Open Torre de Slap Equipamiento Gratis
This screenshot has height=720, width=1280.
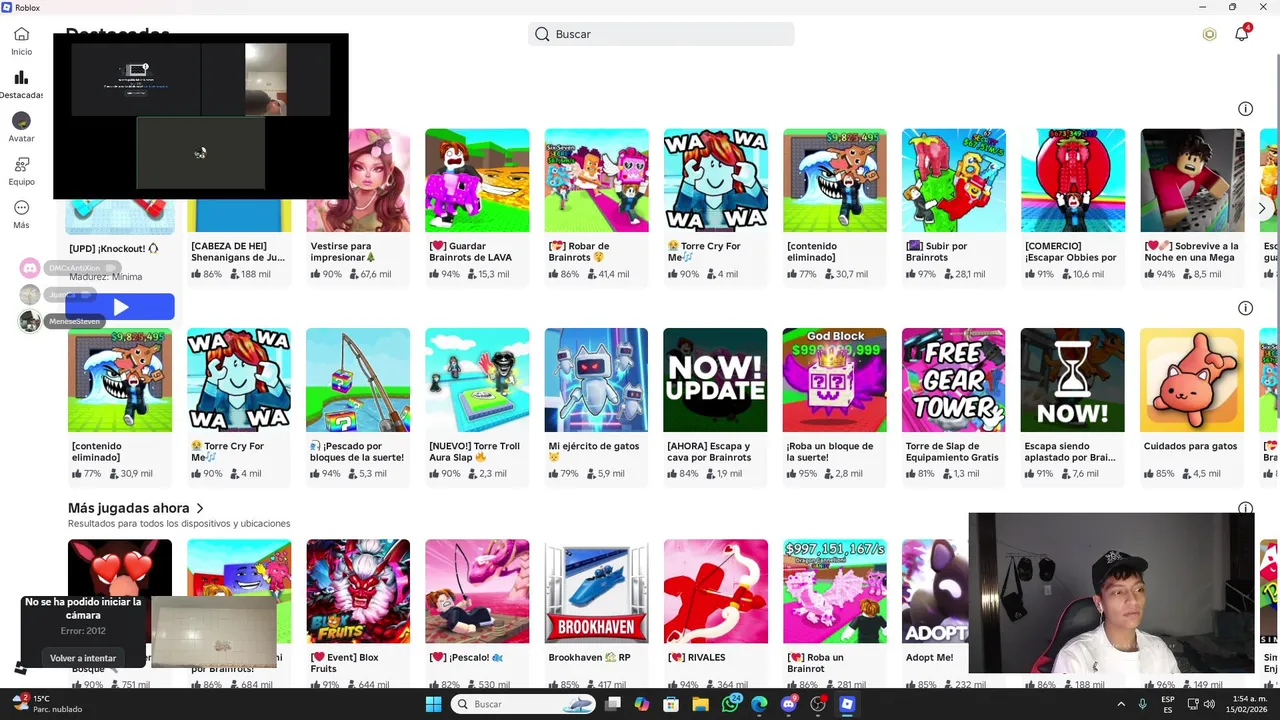954,406
